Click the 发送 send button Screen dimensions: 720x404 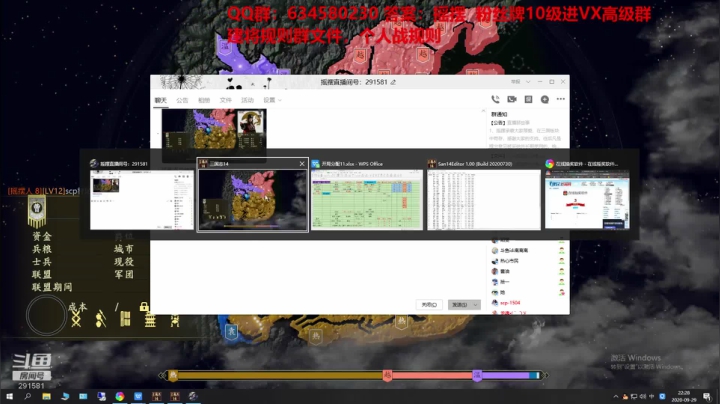[459, 305]
